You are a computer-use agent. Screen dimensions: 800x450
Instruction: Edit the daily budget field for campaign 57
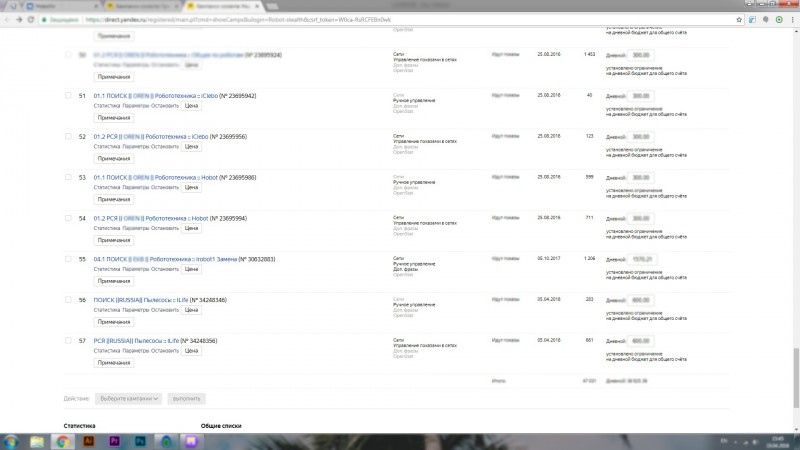click(x=641, y=341)
